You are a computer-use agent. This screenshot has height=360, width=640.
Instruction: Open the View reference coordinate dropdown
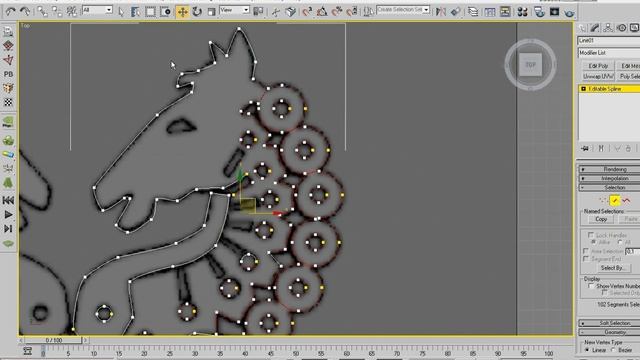coord(234,10)
